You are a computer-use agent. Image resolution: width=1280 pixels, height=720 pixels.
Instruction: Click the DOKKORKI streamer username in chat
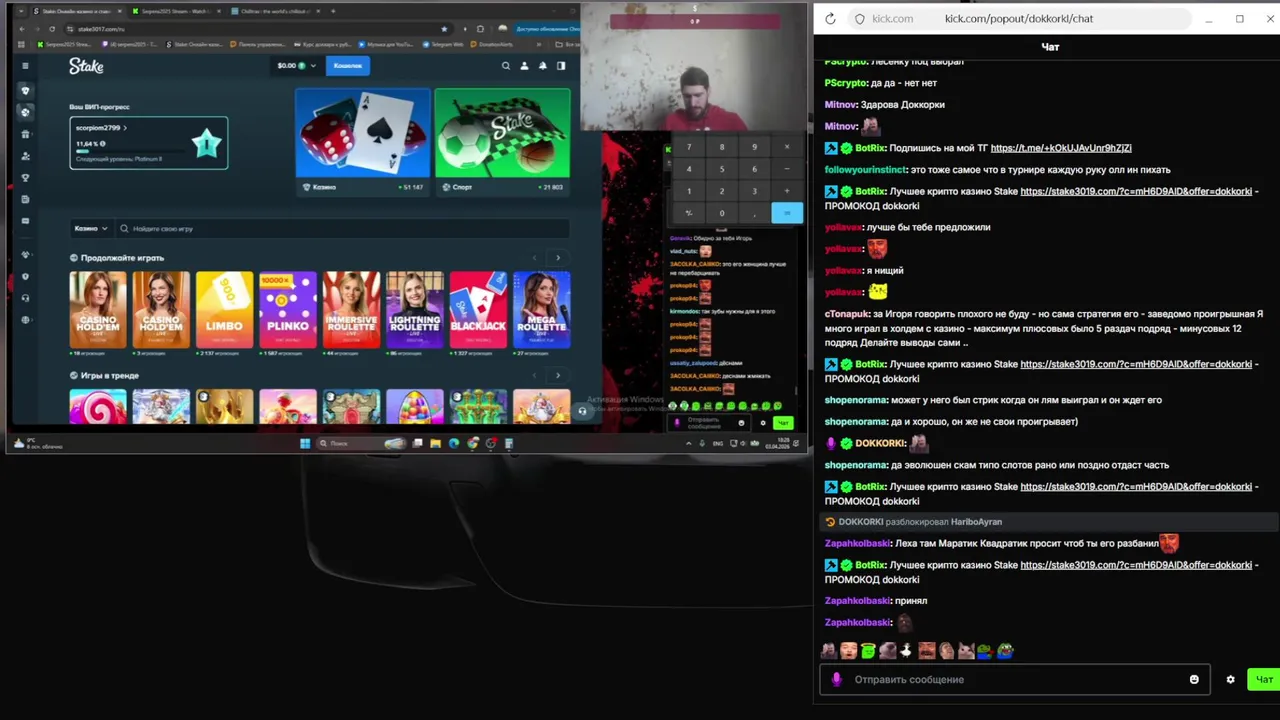(x=881, y=443)
